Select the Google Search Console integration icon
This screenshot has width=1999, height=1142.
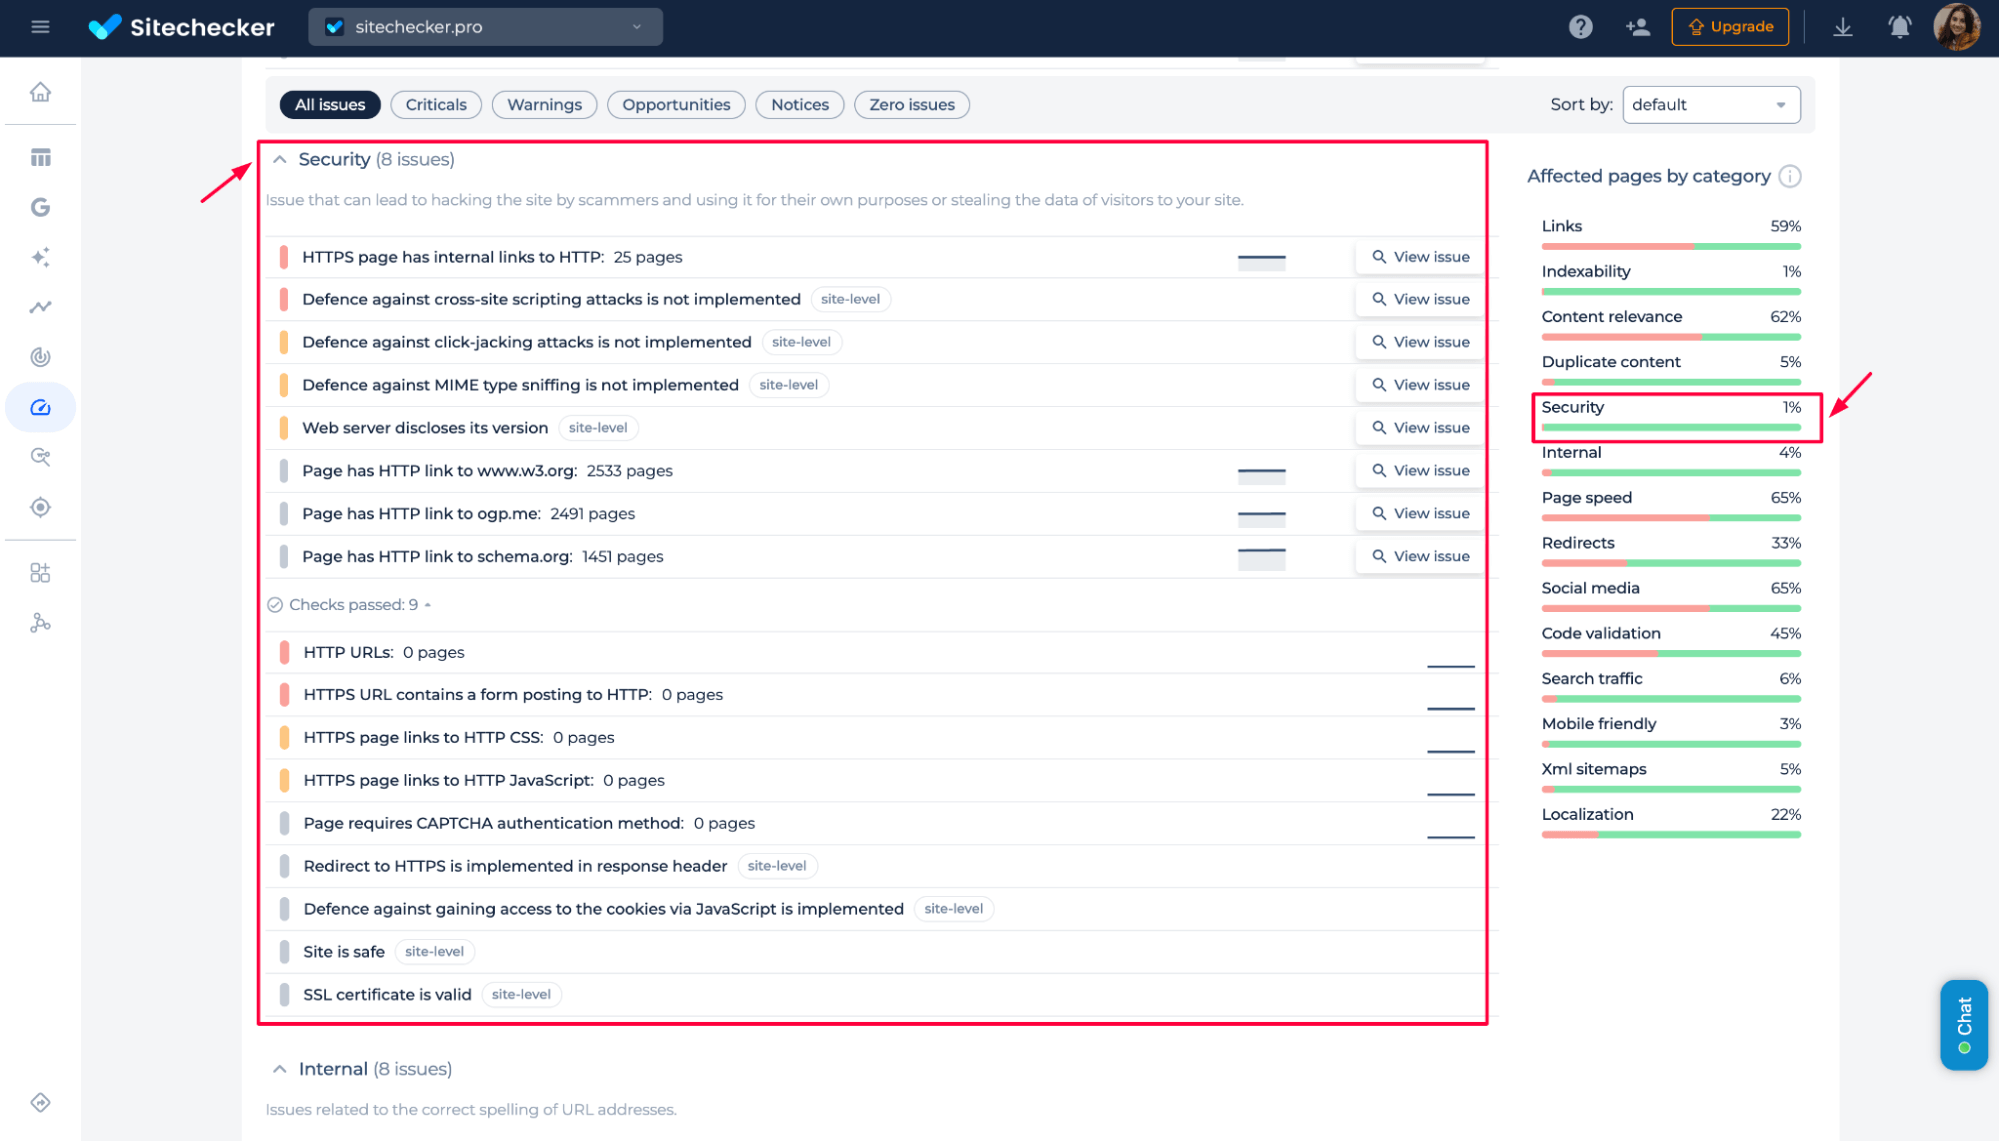40,207
